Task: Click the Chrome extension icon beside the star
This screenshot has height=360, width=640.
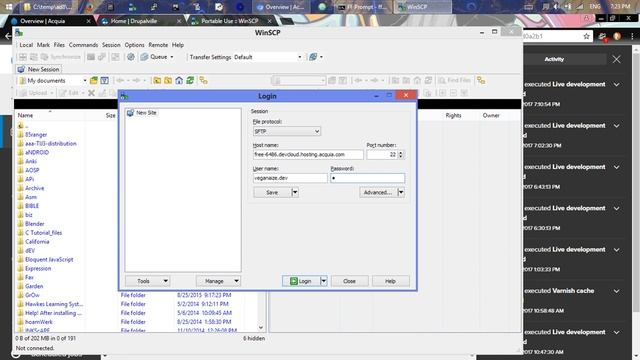Action: (x=602, y=36)
